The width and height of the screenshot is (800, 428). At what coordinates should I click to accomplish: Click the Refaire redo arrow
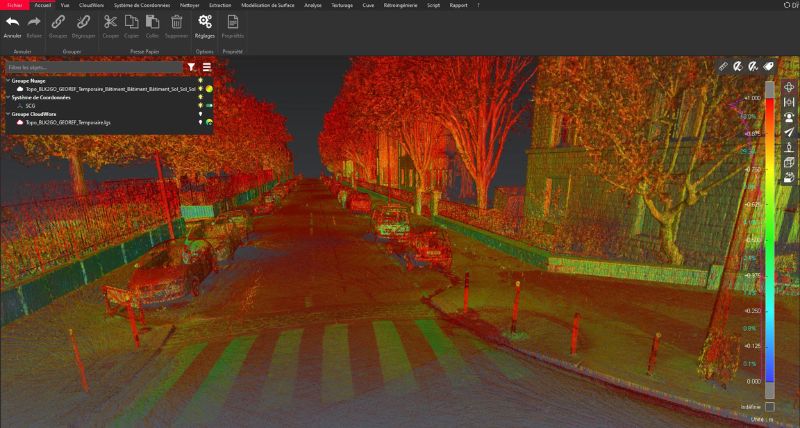point(34,22)
